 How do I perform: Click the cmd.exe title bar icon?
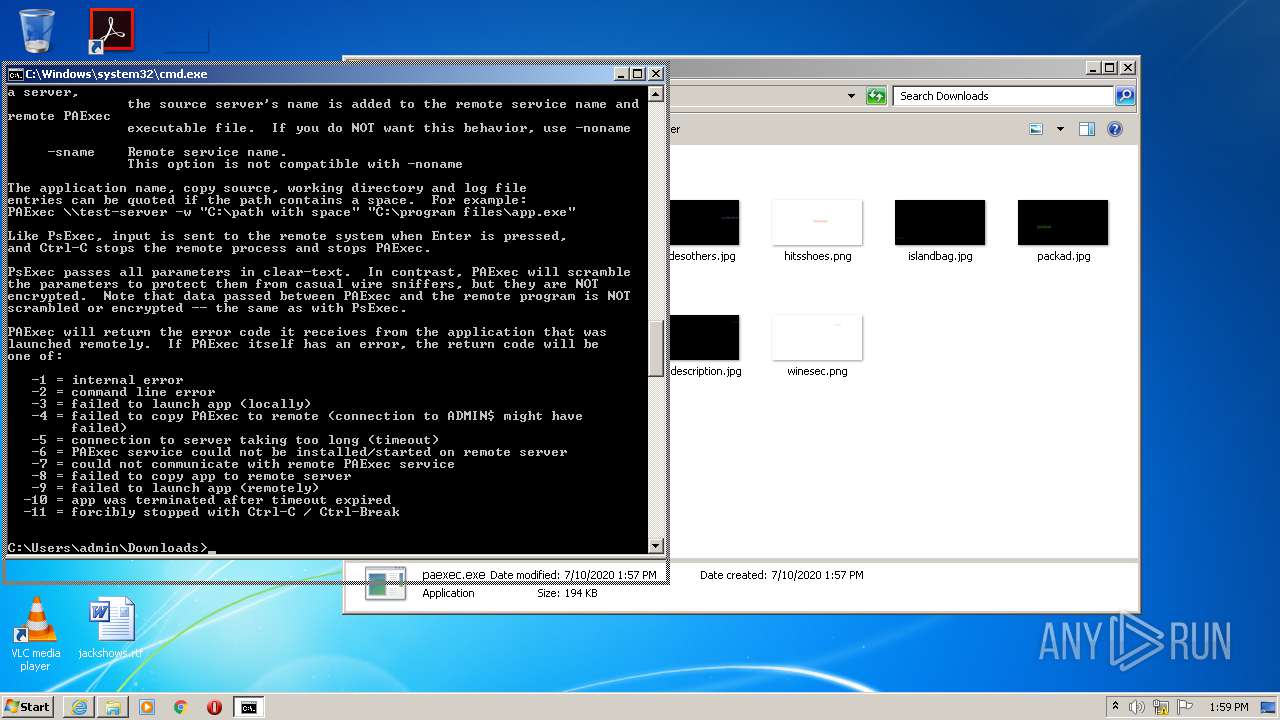[x=15, y=74]
